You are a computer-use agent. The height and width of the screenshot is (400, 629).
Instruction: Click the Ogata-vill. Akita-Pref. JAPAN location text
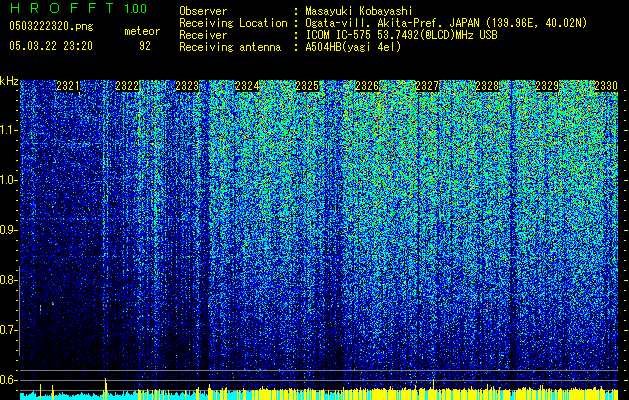coord(446,23)
